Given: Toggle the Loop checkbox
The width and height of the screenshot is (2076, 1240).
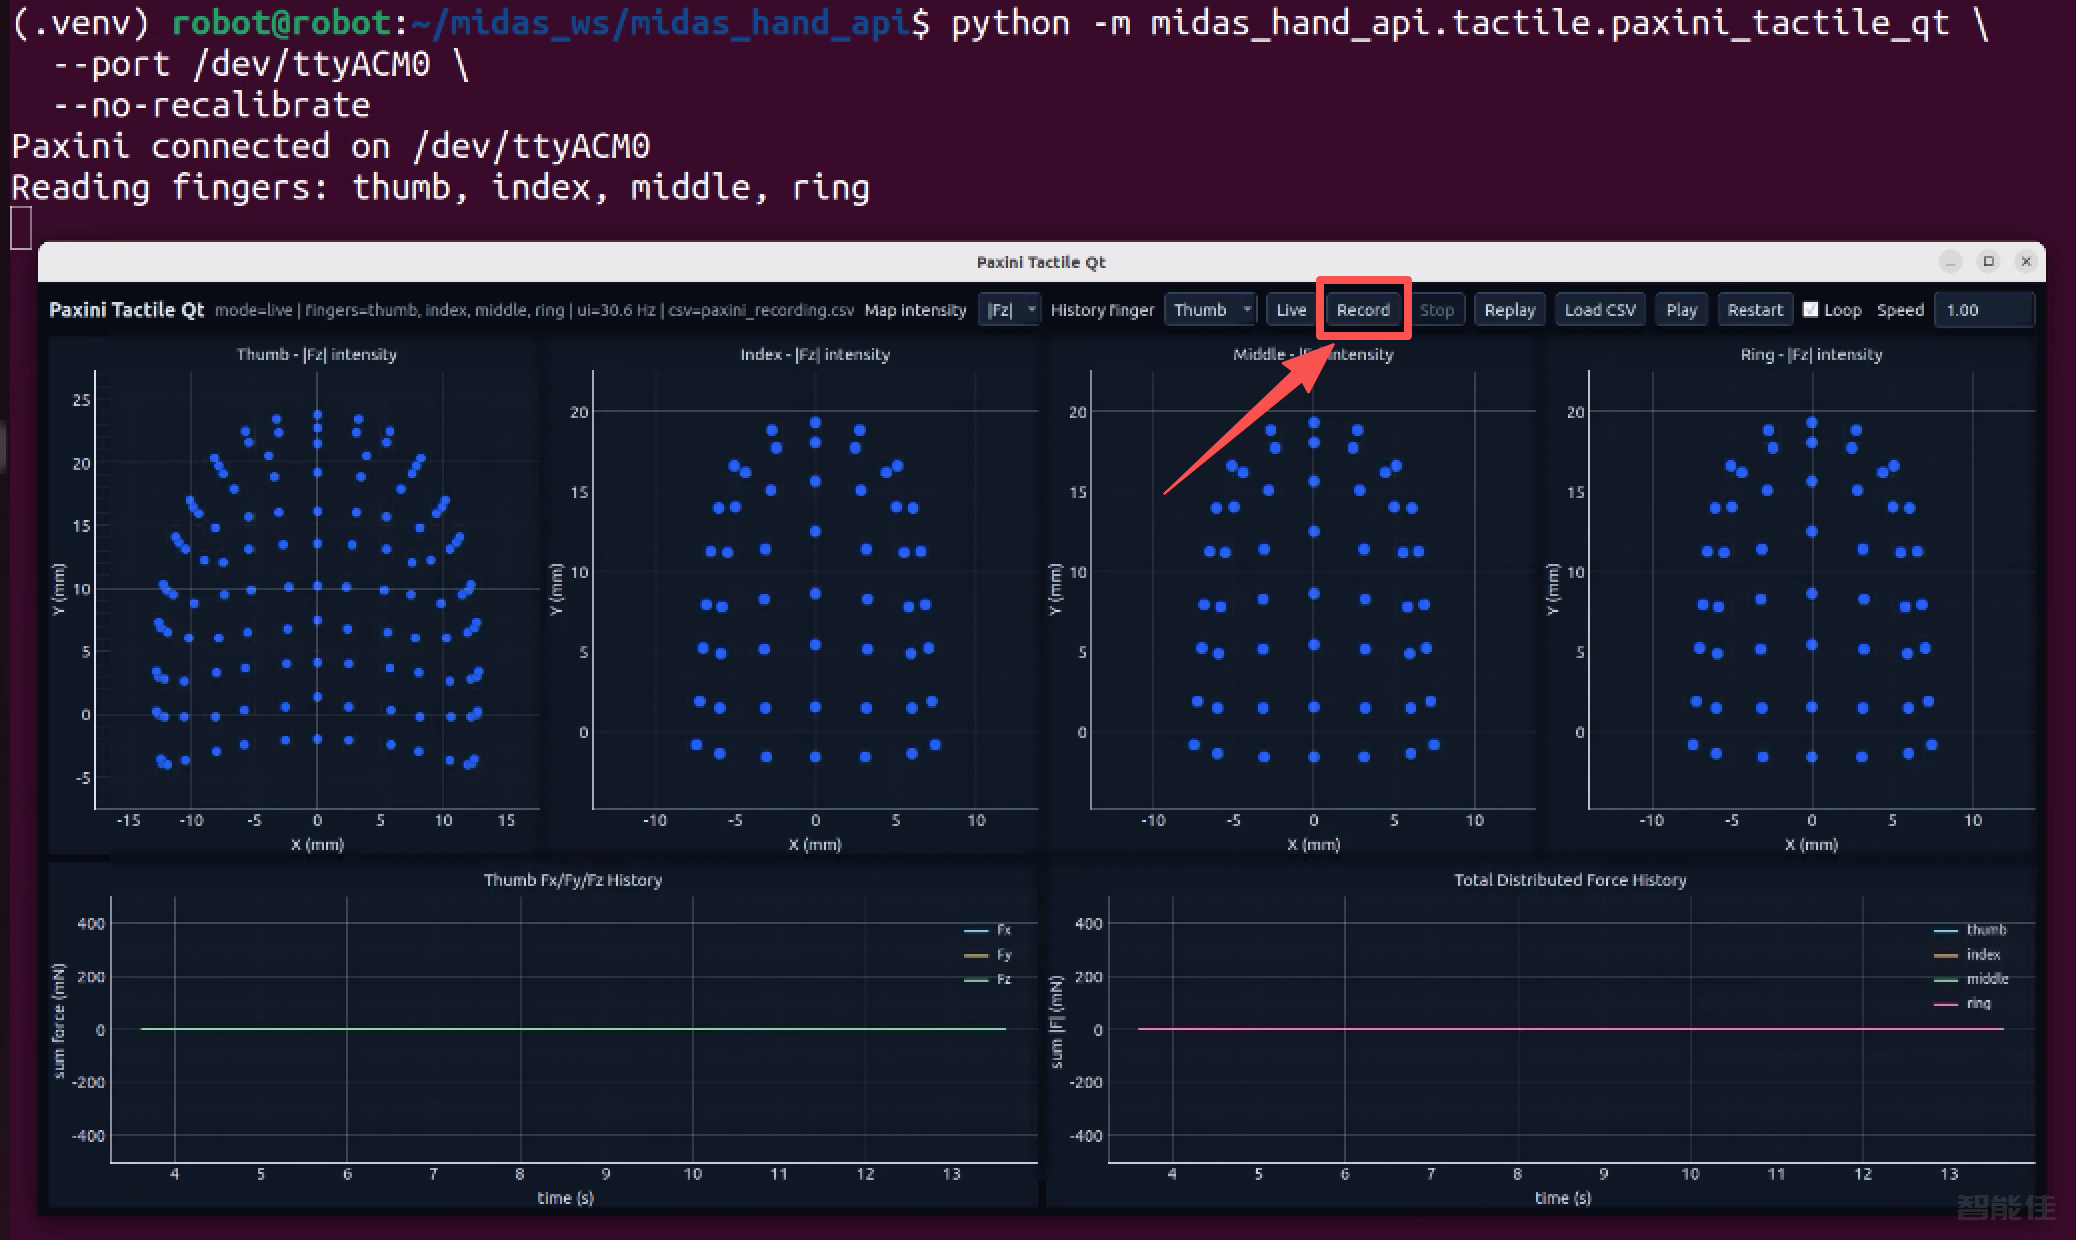Looking at the screenshot, I should tap(1811, 310).
